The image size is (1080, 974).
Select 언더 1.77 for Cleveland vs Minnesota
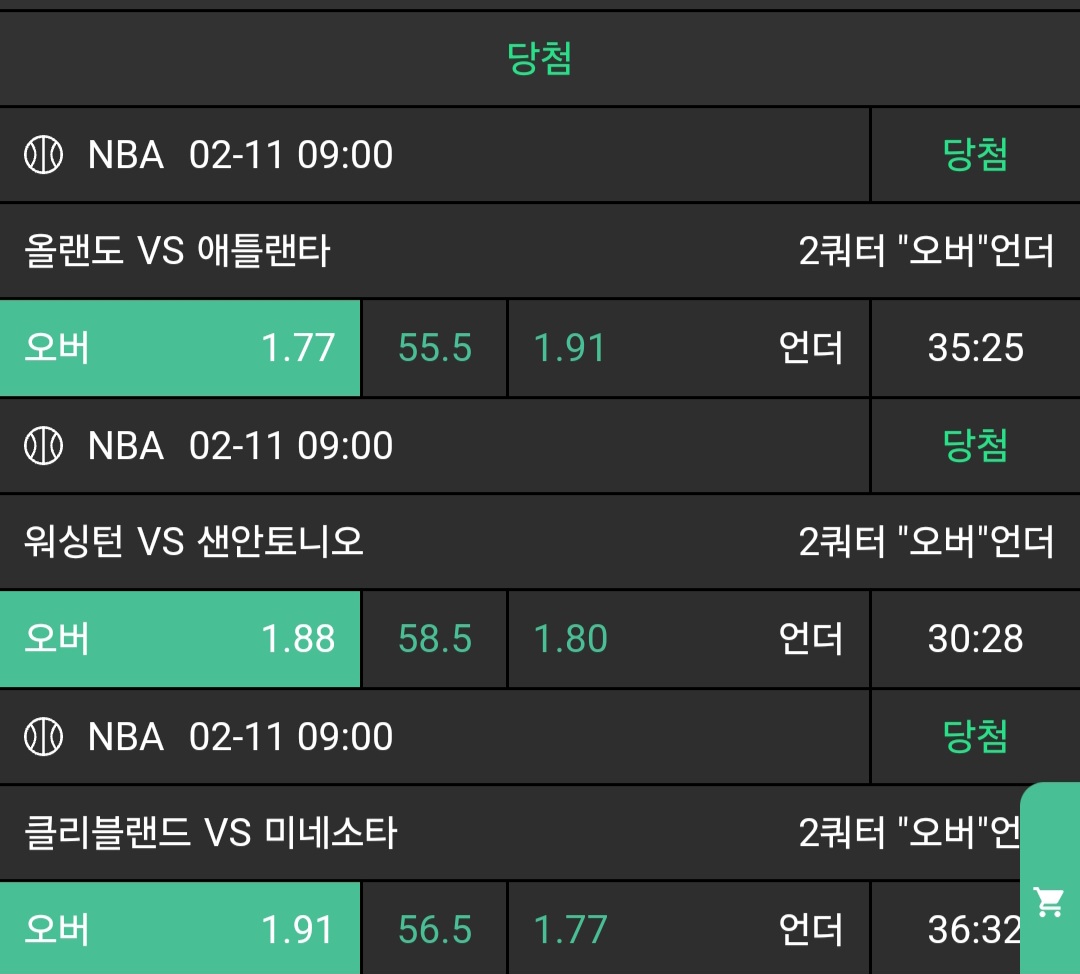pos(688,929)
